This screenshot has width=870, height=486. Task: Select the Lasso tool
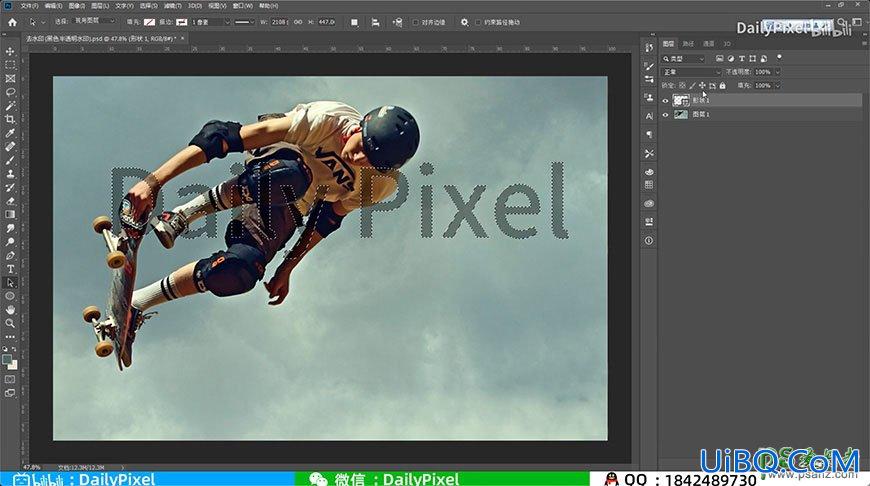click(x=10, y=92)
